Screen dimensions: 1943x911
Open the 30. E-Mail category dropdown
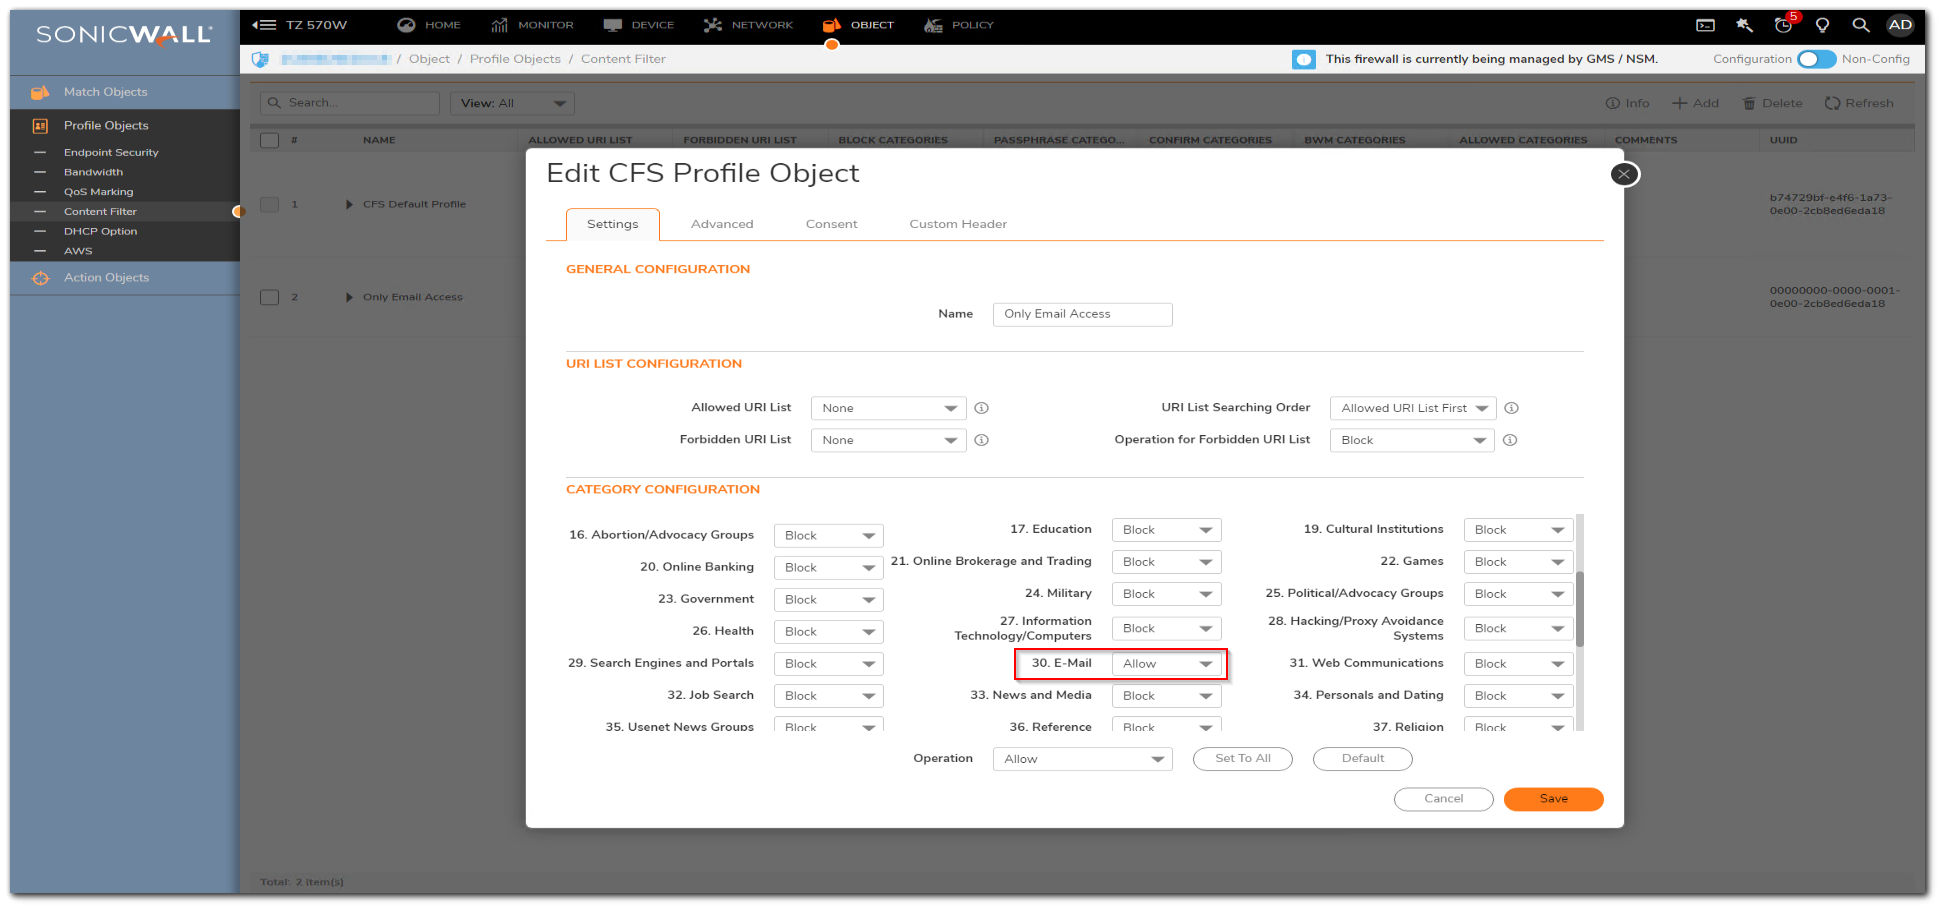pos(1166,664)
